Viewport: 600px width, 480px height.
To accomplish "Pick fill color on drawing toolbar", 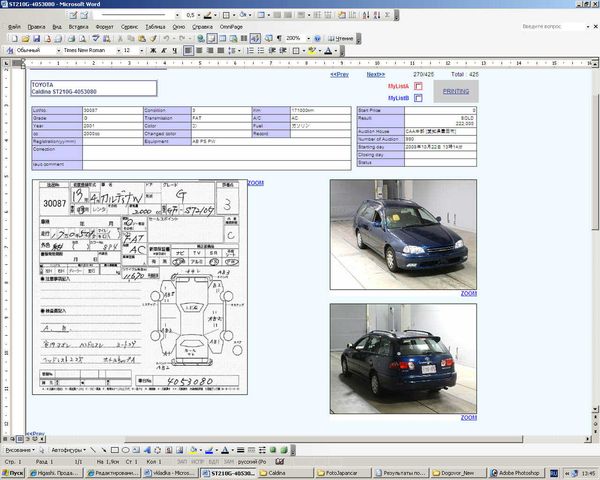I will click(x=193, y=450).
